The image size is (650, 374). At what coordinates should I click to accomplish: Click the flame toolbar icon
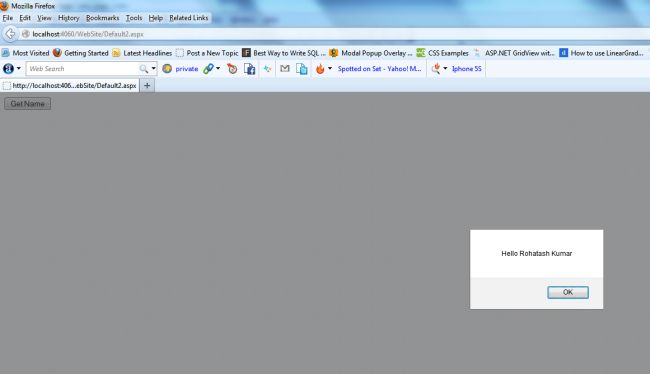pos(320,69)
